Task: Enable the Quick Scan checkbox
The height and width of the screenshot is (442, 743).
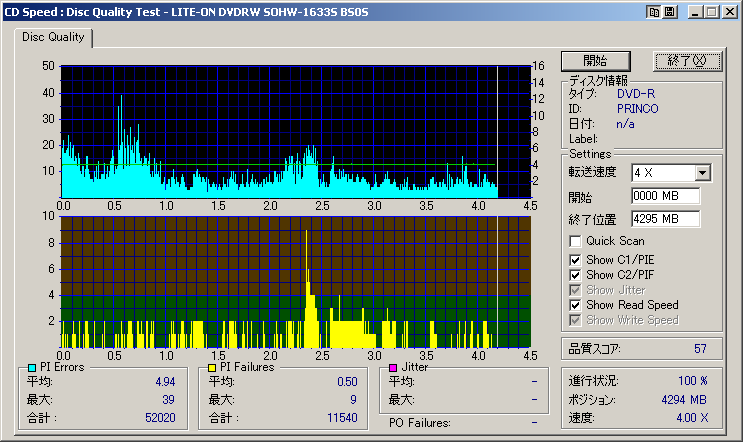Action: click(575, 241)
